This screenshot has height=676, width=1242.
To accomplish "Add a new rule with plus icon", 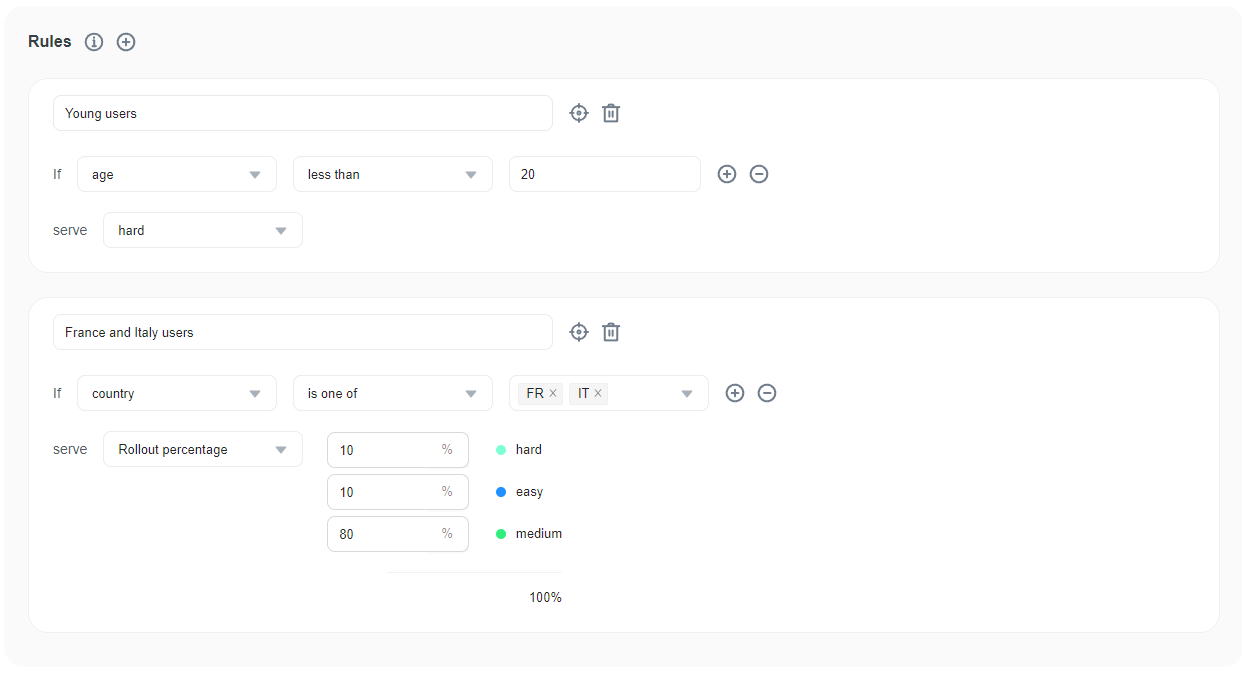I will [x=126, y=42].
